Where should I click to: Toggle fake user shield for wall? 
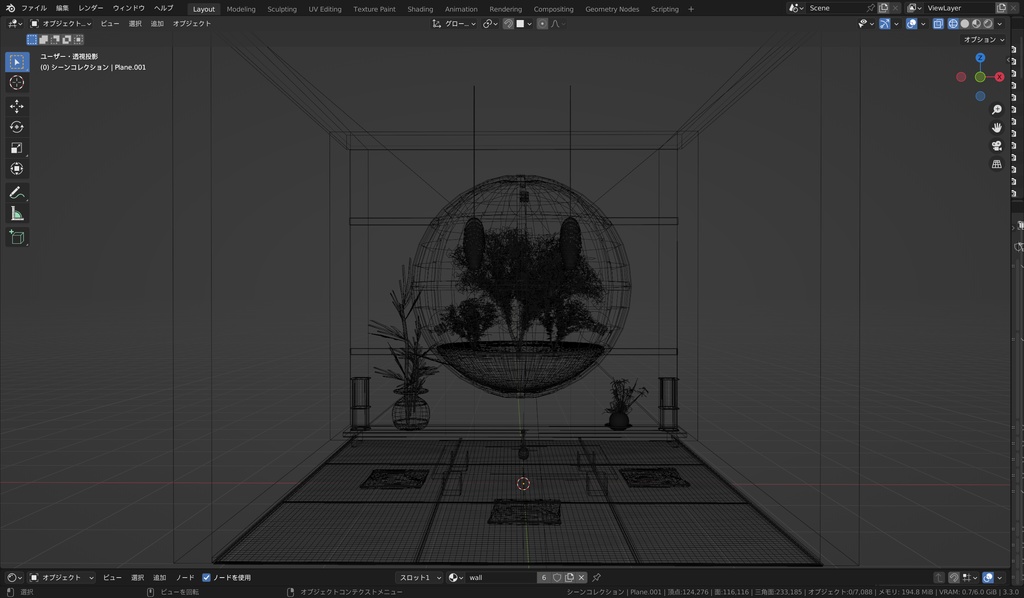(x=557, y=577)
